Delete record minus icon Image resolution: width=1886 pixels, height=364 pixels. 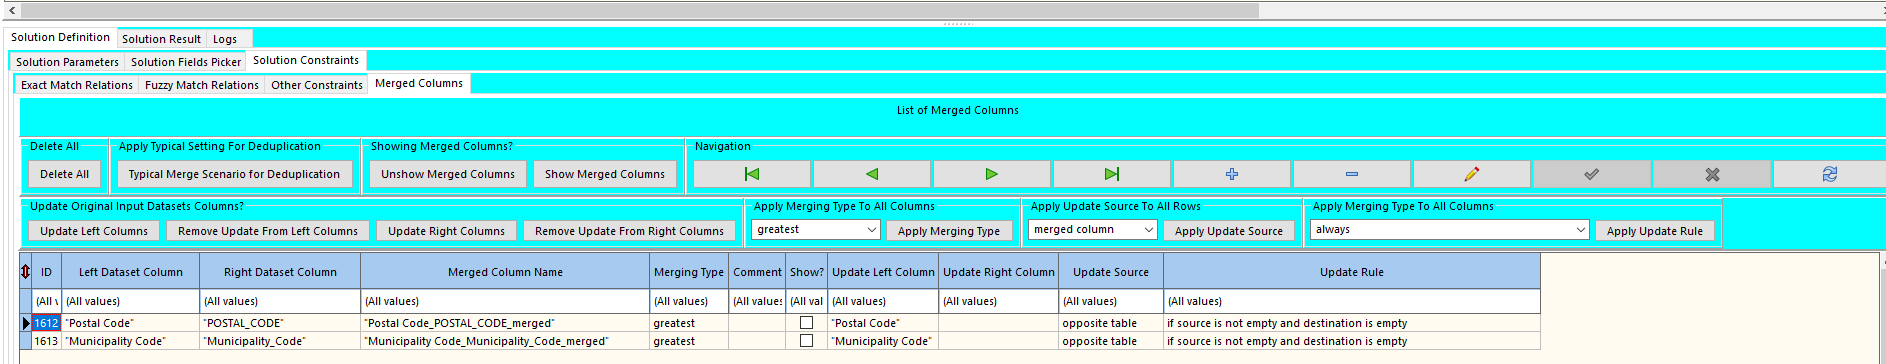click(1352, 174)
